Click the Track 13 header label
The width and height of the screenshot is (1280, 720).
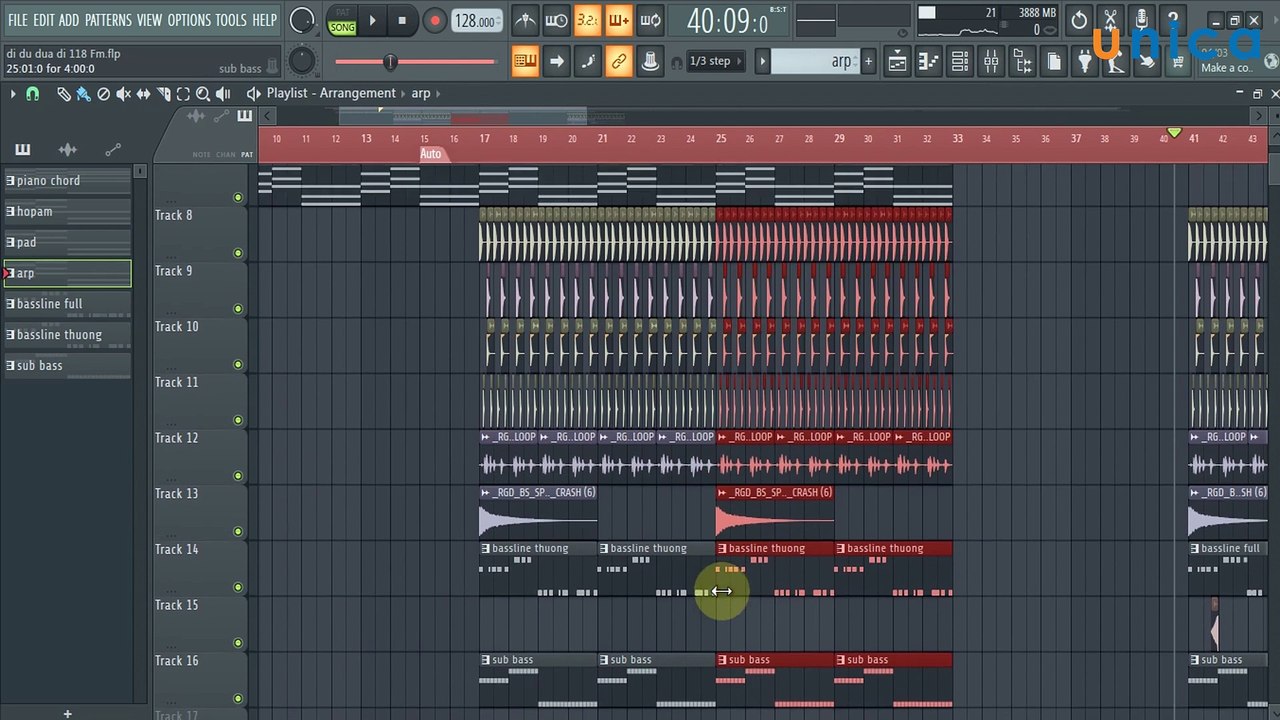coord(177,493)
